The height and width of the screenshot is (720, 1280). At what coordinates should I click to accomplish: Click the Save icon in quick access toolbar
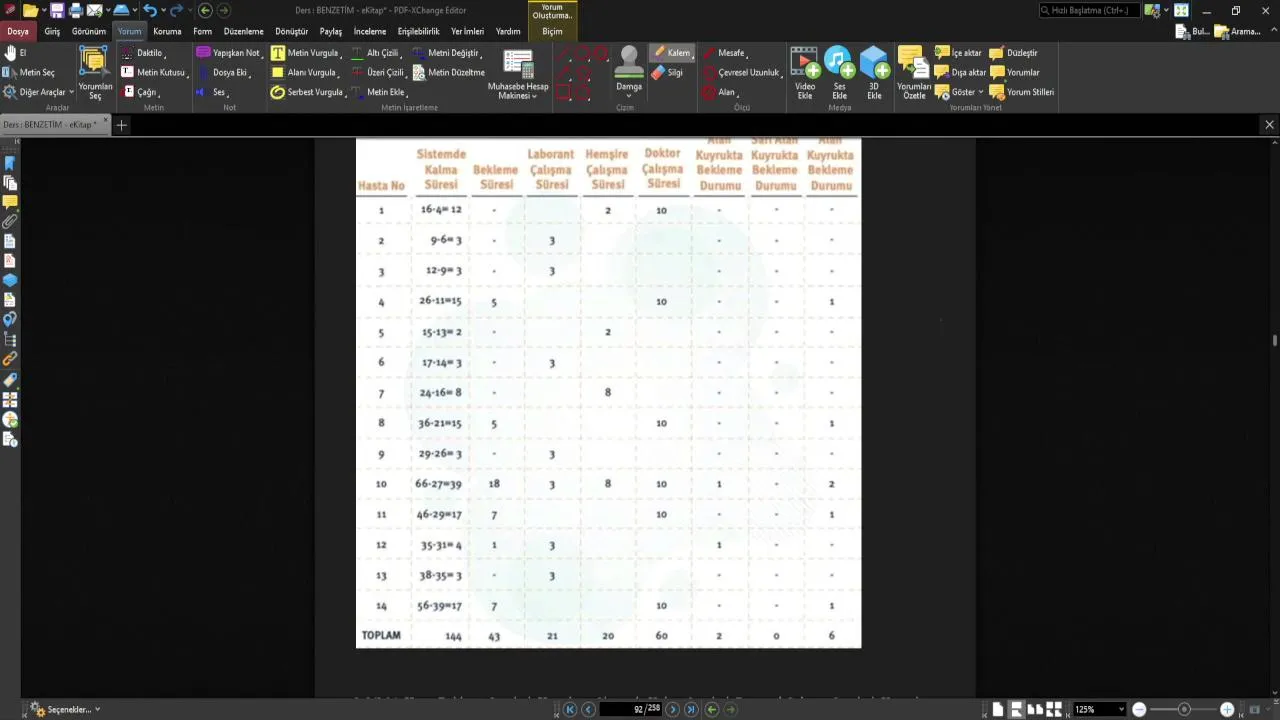tap(57, 10)
